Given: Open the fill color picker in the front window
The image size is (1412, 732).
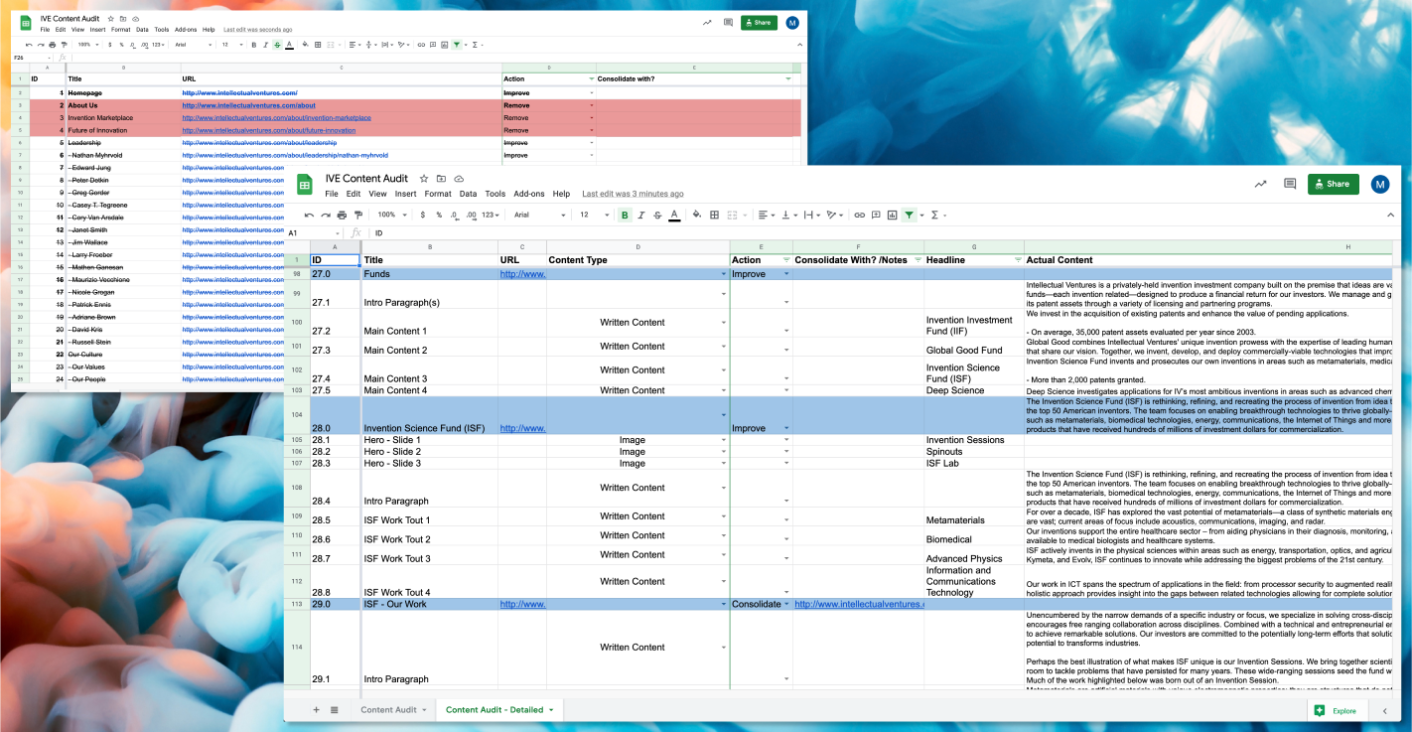Looking at the screenshot, I should click(x=697, y=215).
